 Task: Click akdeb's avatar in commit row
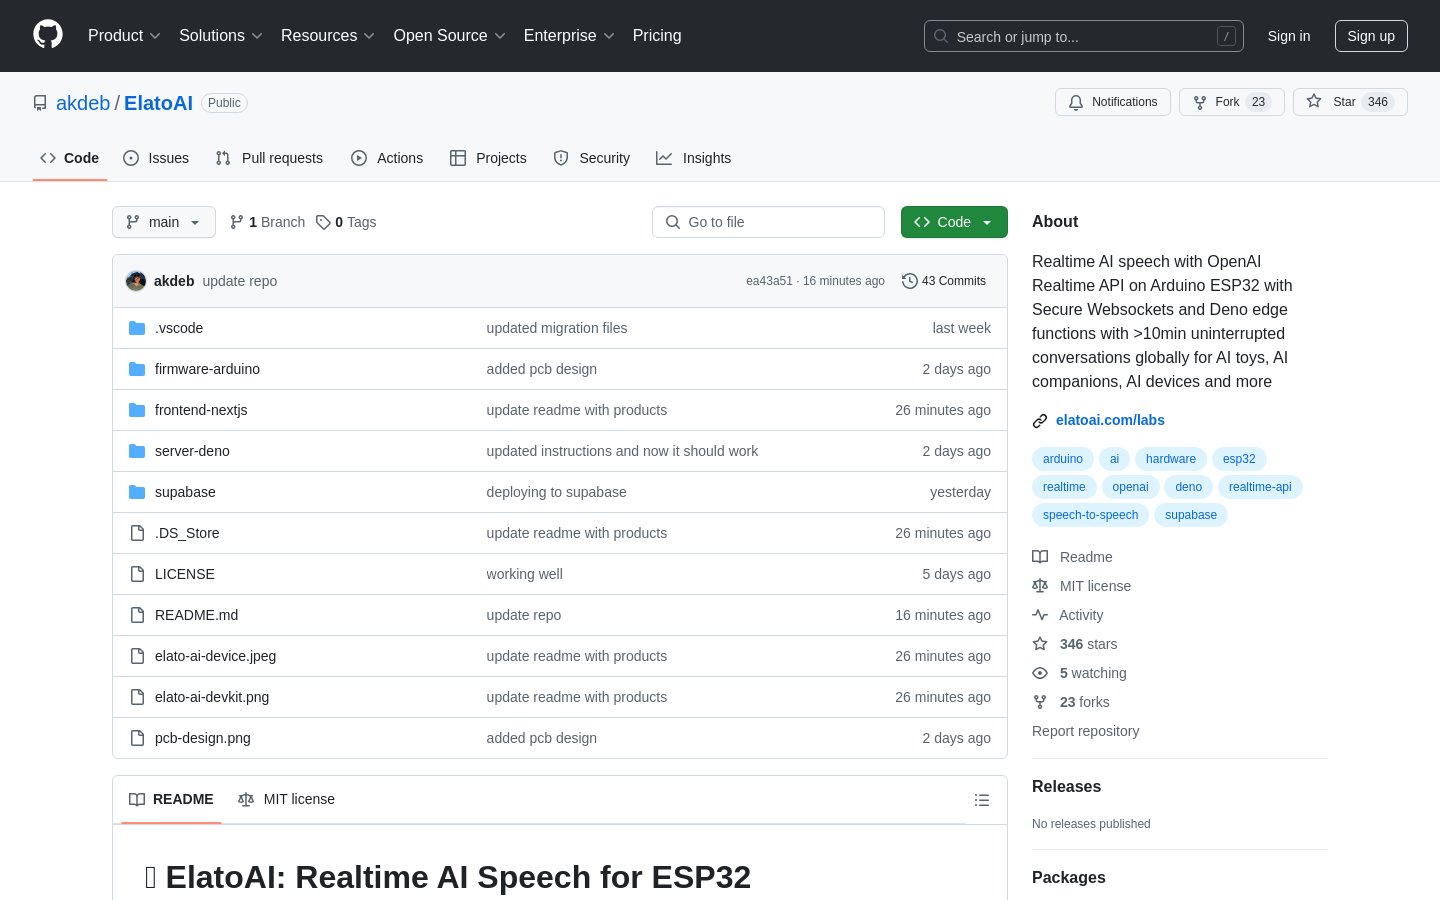tap(136, 281)
